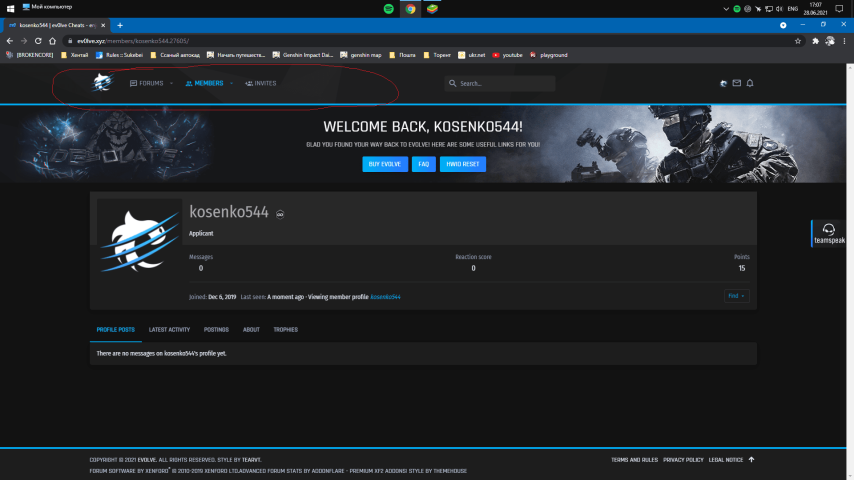Switch to the Postings tab
854x480 pixels.
(x=216, y=330)
